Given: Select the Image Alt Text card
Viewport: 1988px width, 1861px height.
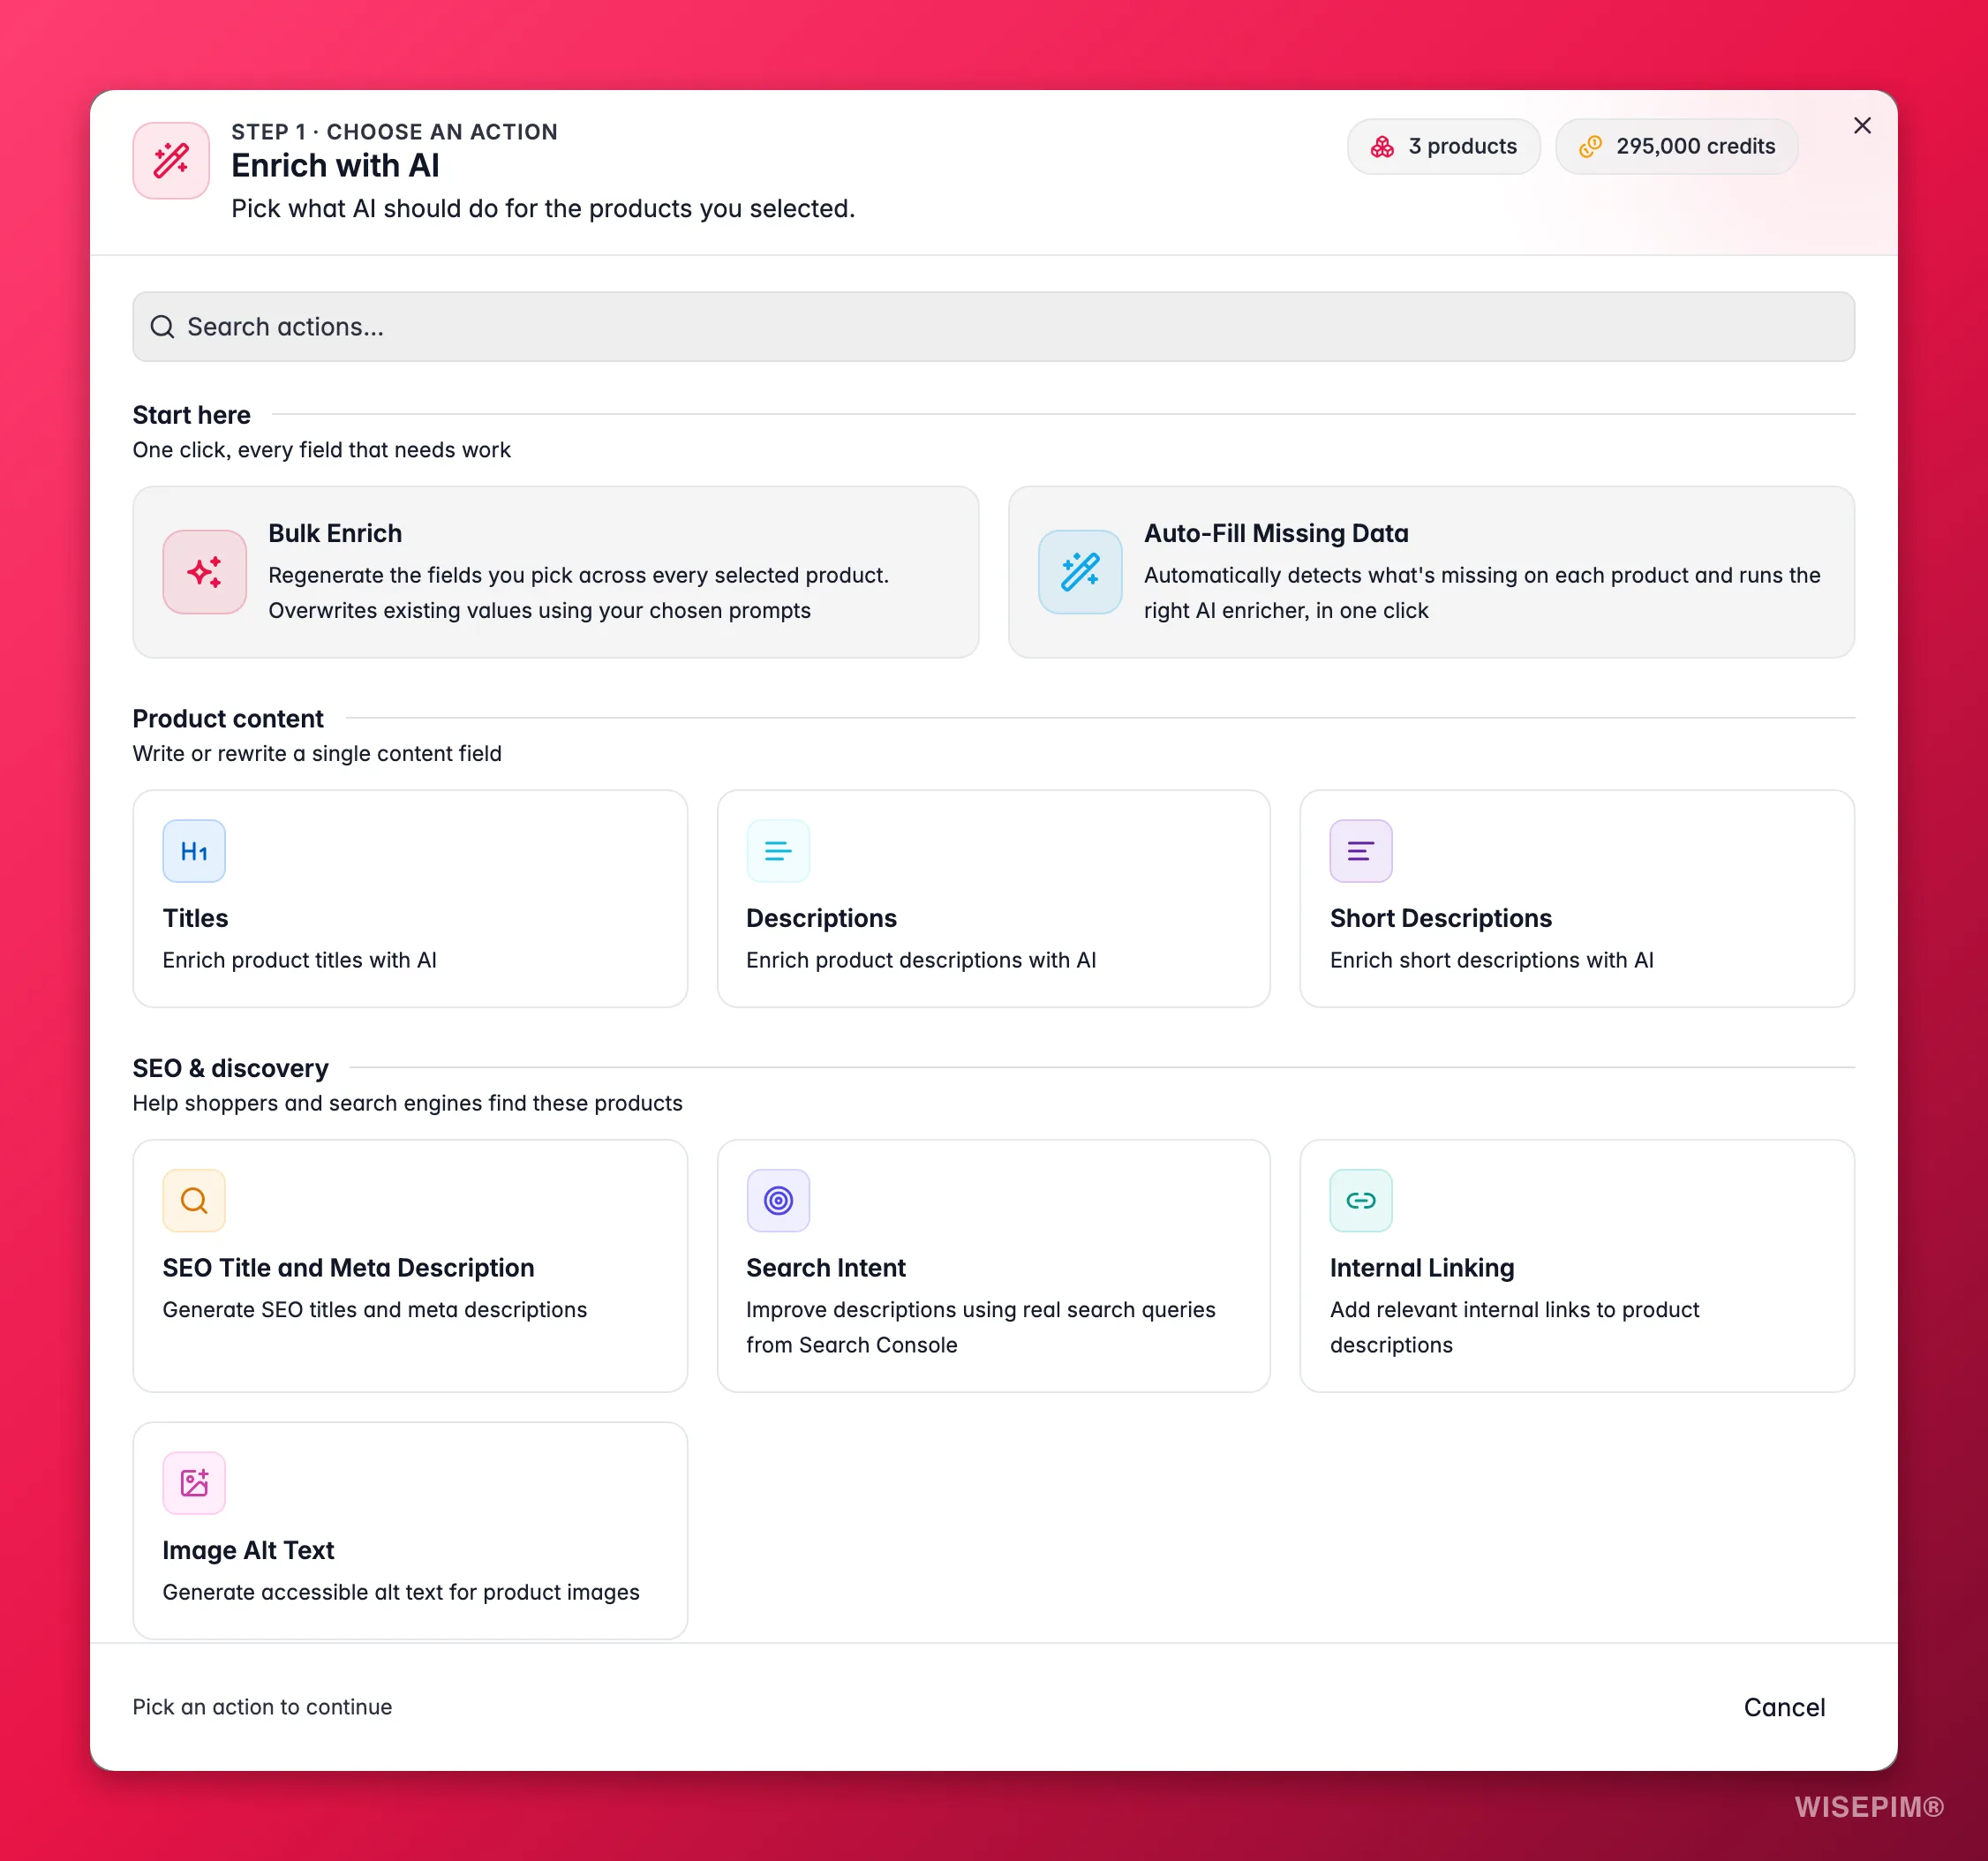Looking at the screenshot, I should 410,1530.
